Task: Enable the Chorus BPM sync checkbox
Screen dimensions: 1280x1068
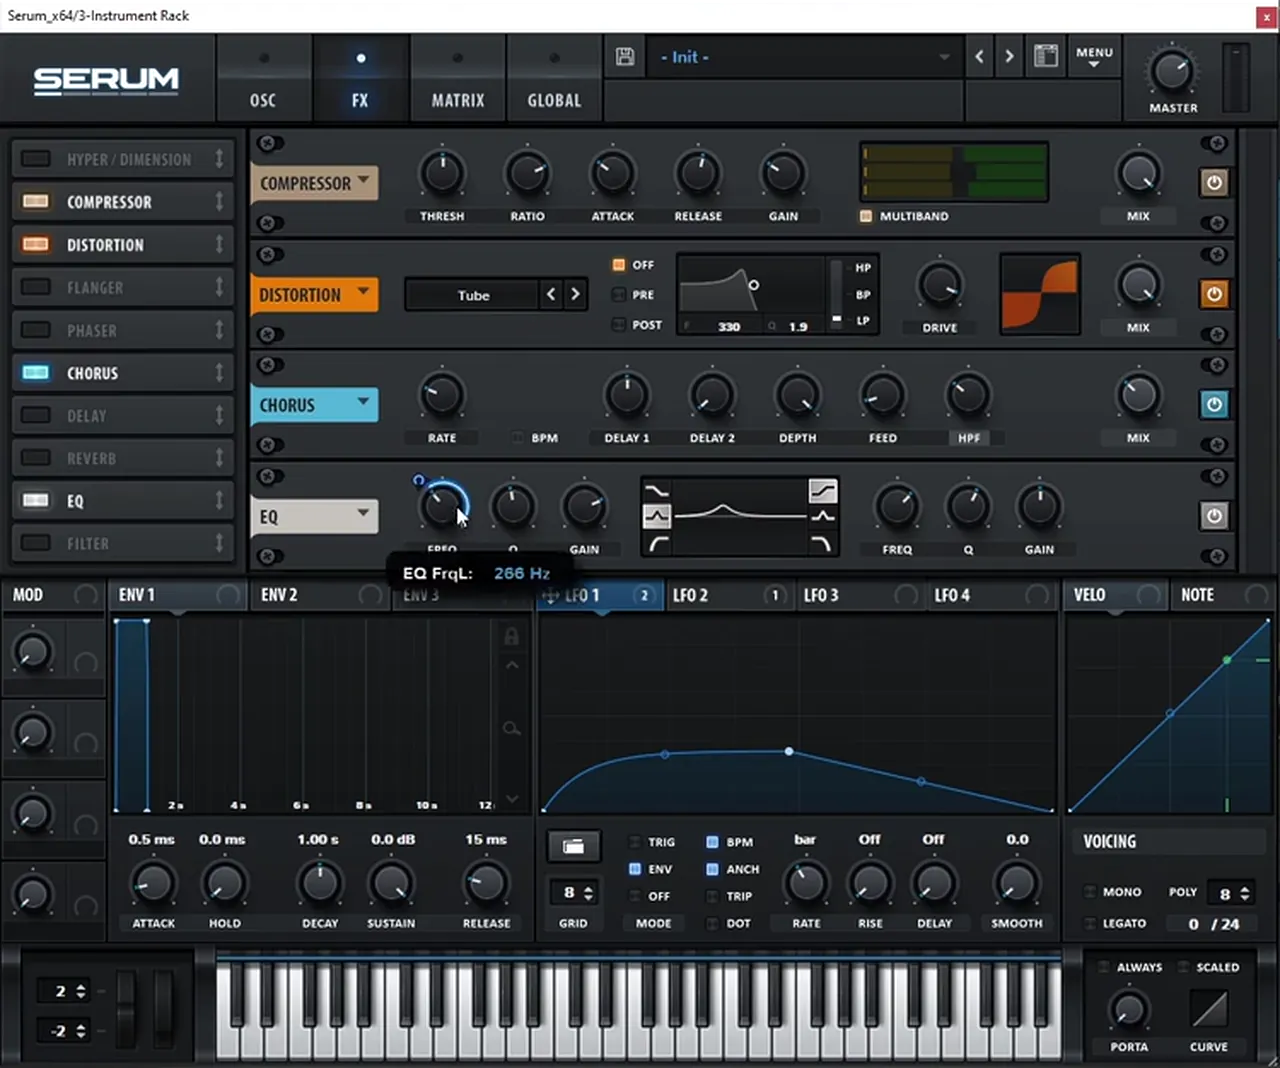Action: tap(517, 438)
